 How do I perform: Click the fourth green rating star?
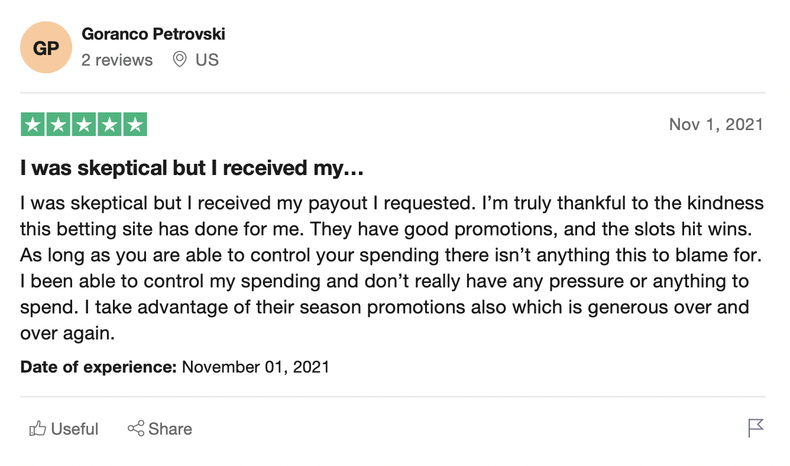point(109,125)
